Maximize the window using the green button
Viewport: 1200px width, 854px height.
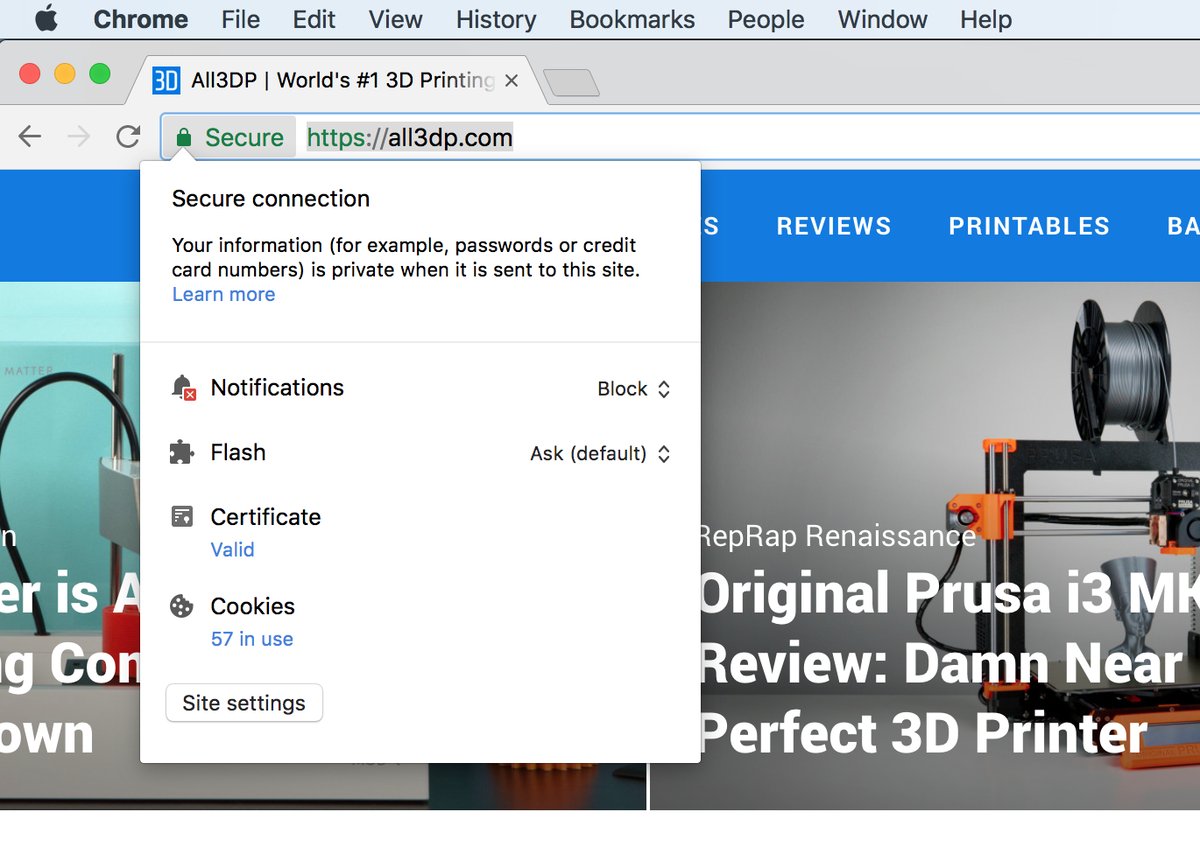[x=100, y=74]
